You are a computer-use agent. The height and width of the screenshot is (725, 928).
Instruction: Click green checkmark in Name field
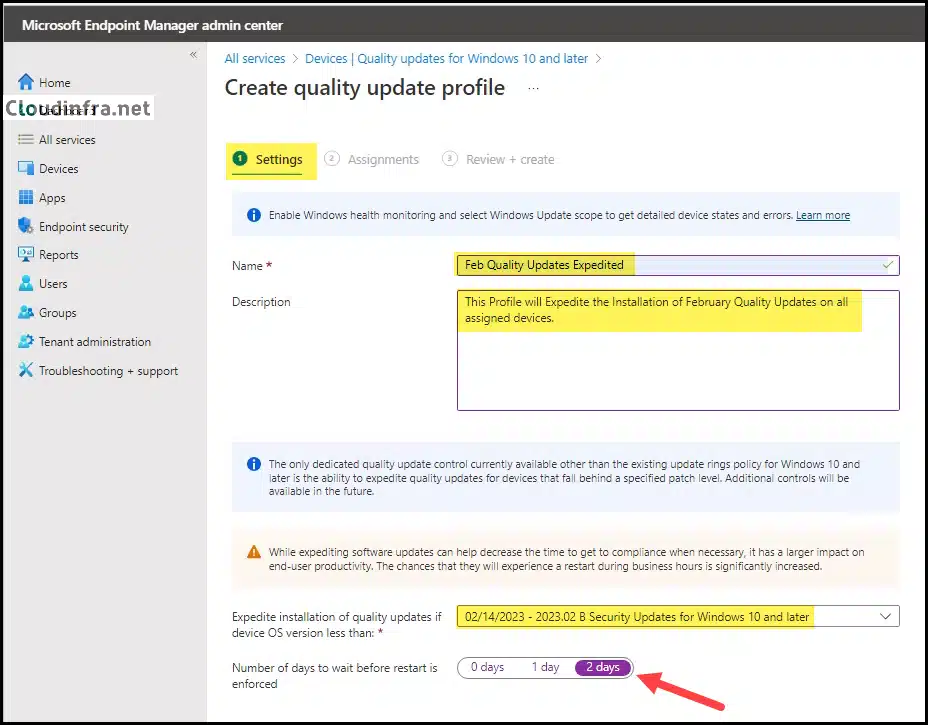(888, 265)
